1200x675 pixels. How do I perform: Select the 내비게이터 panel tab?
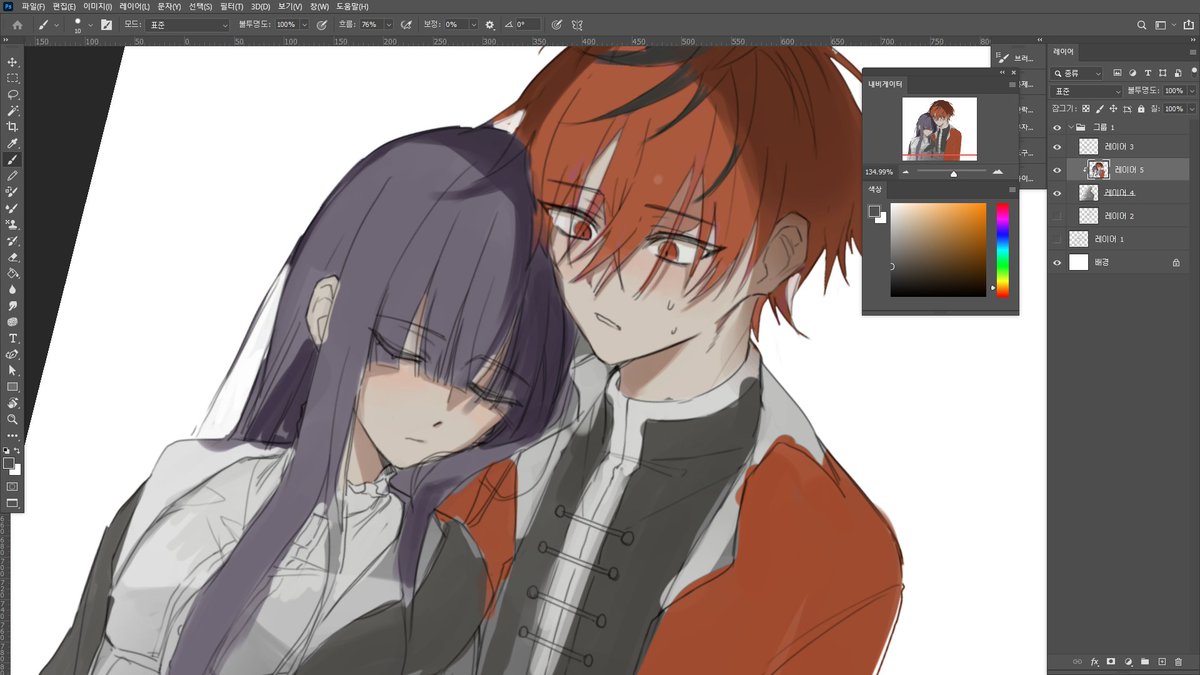click(x=885, y=85)
